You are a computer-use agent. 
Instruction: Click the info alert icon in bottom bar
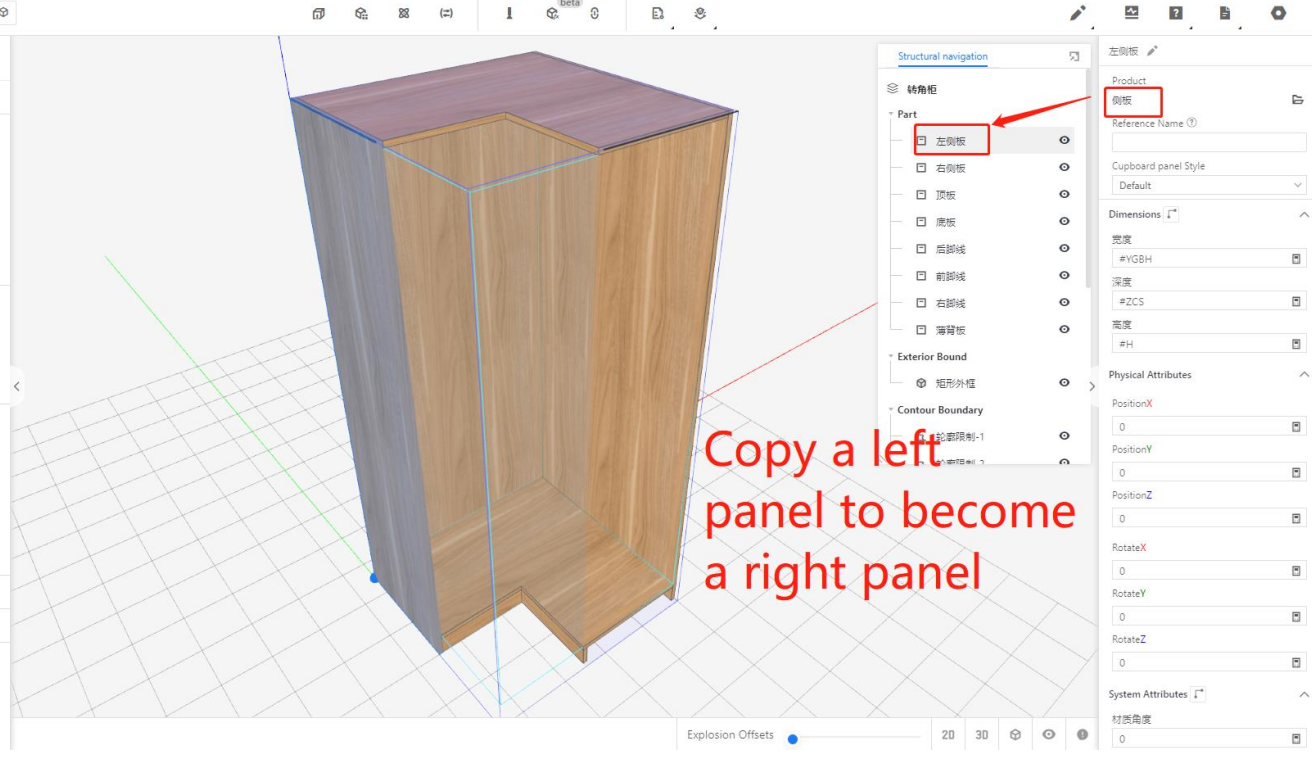(x=1082, y=735)
